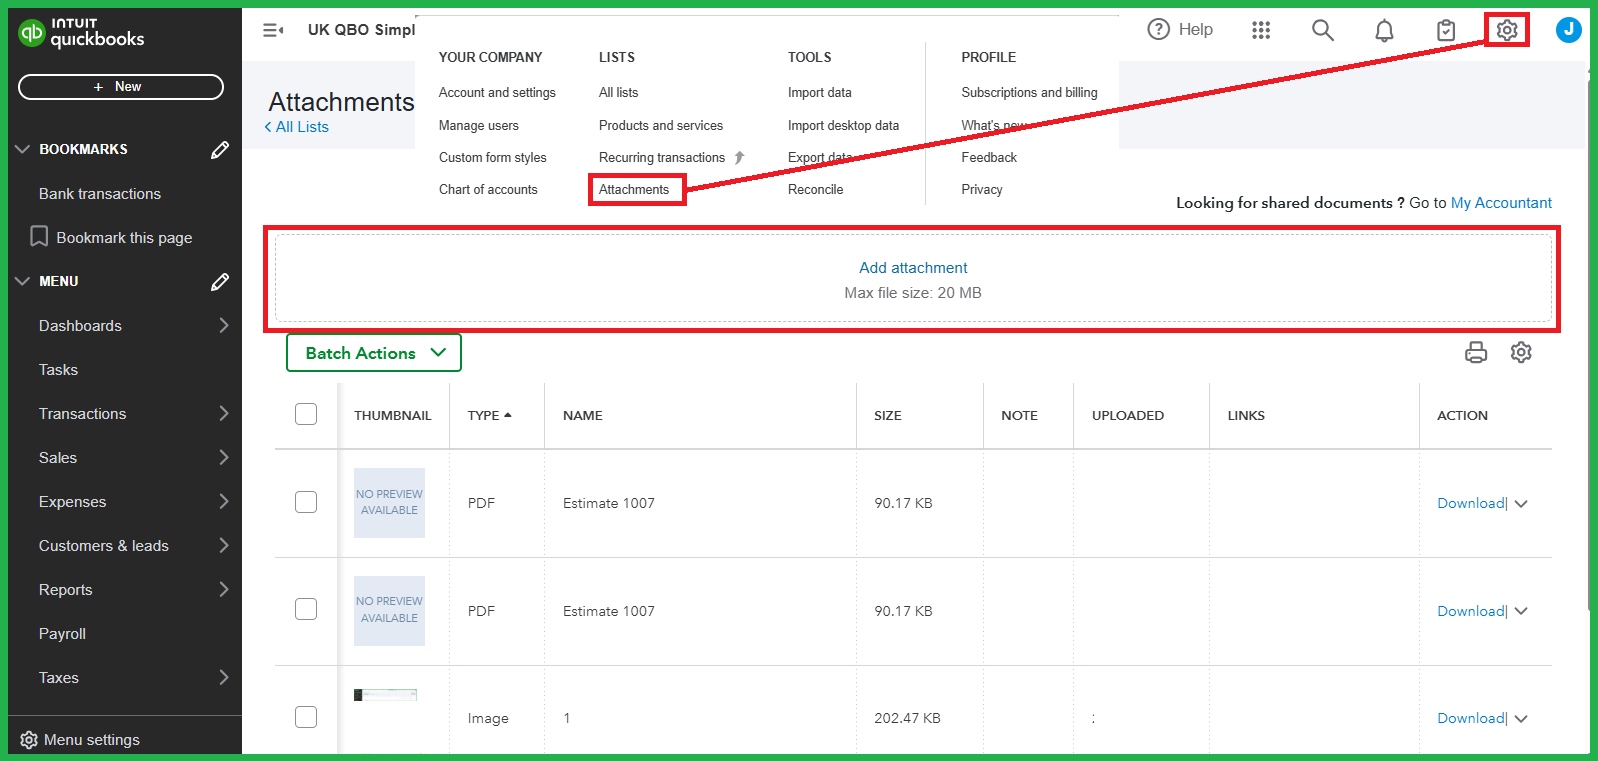Click the Add attachment link
Screen dimensions: 1598x761
coord(913,268)
